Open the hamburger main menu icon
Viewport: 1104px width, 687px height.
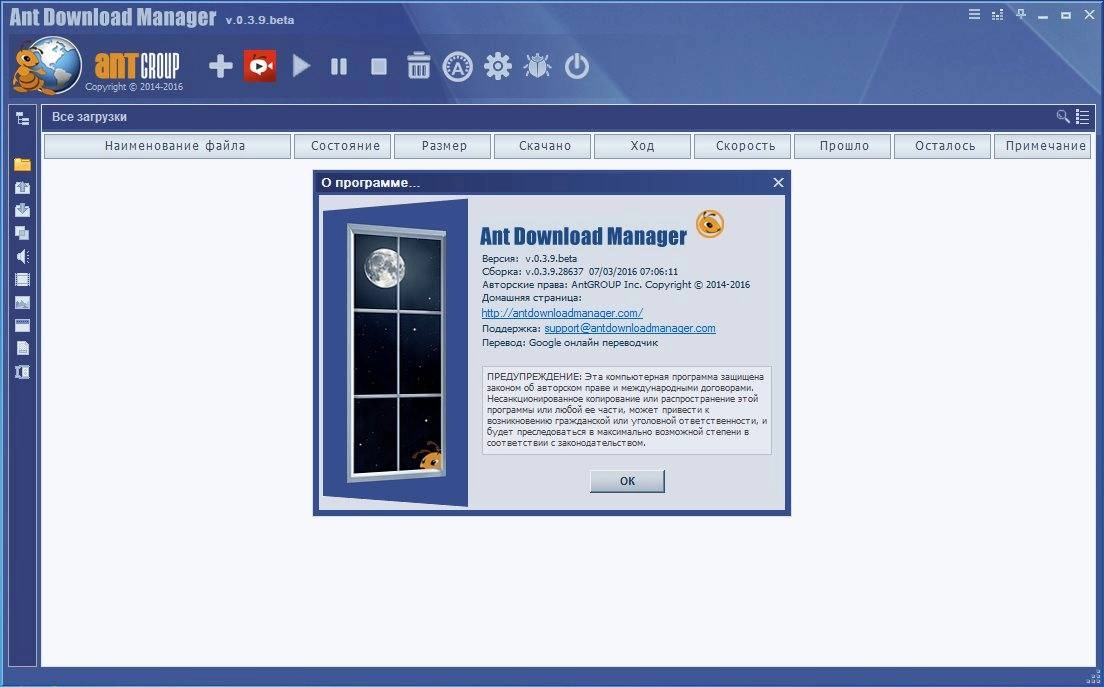(974, 14)
